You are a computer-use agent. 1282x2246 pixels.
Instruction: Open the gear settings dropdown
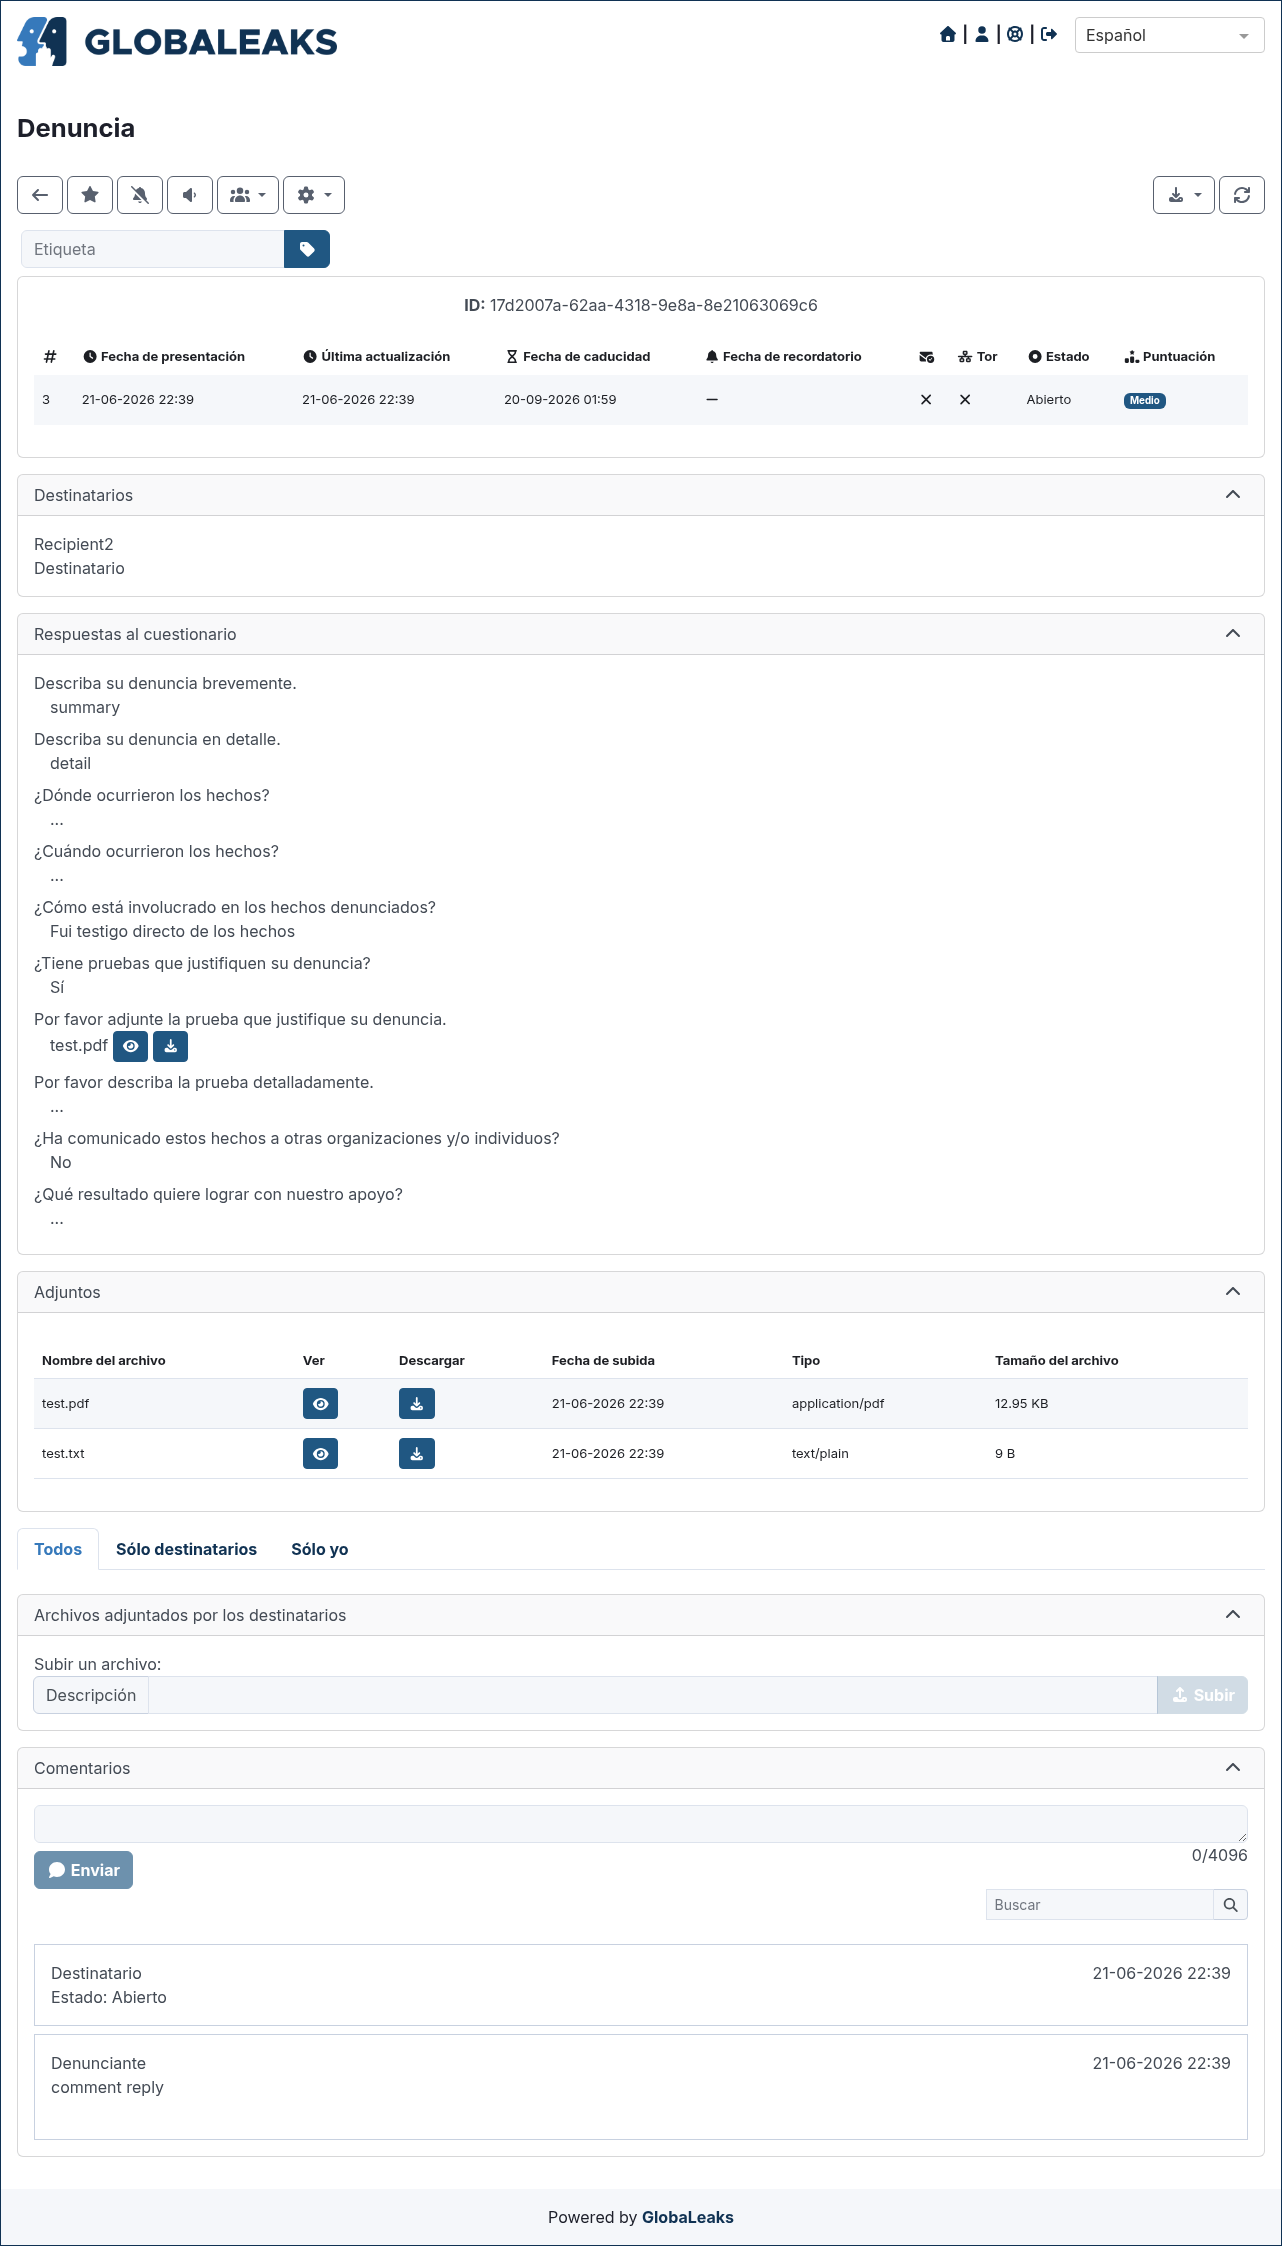point(314,195)
